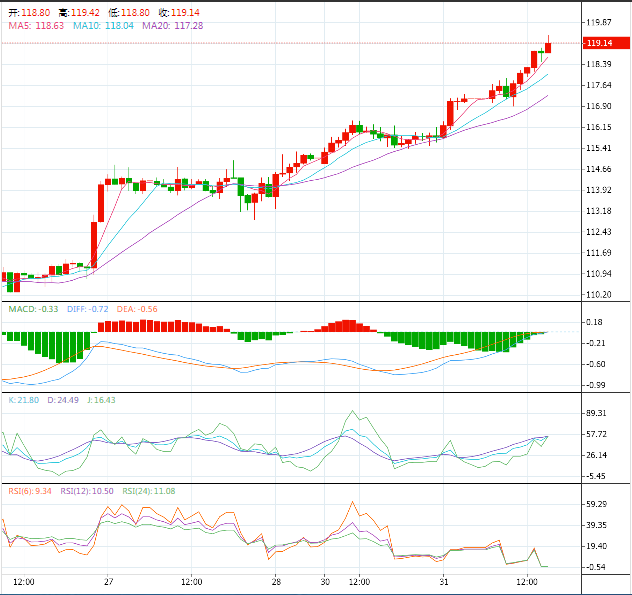
Task: Select the RSI(12) indicator label
Action: [x=88, y=491]
